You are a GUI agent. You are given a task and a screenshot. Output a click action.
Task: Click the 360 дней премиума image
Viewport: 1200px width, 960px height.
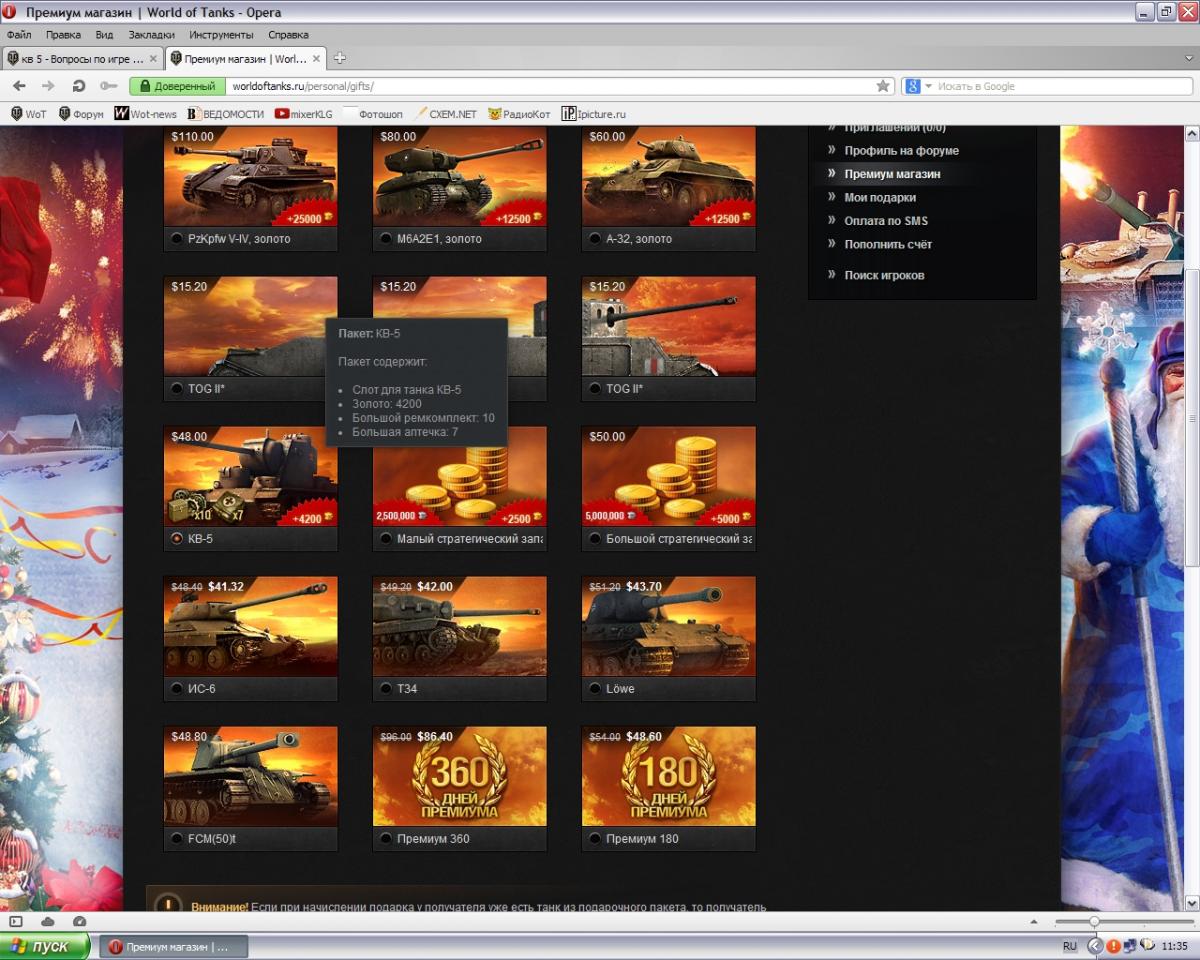(x=460, y=777)
